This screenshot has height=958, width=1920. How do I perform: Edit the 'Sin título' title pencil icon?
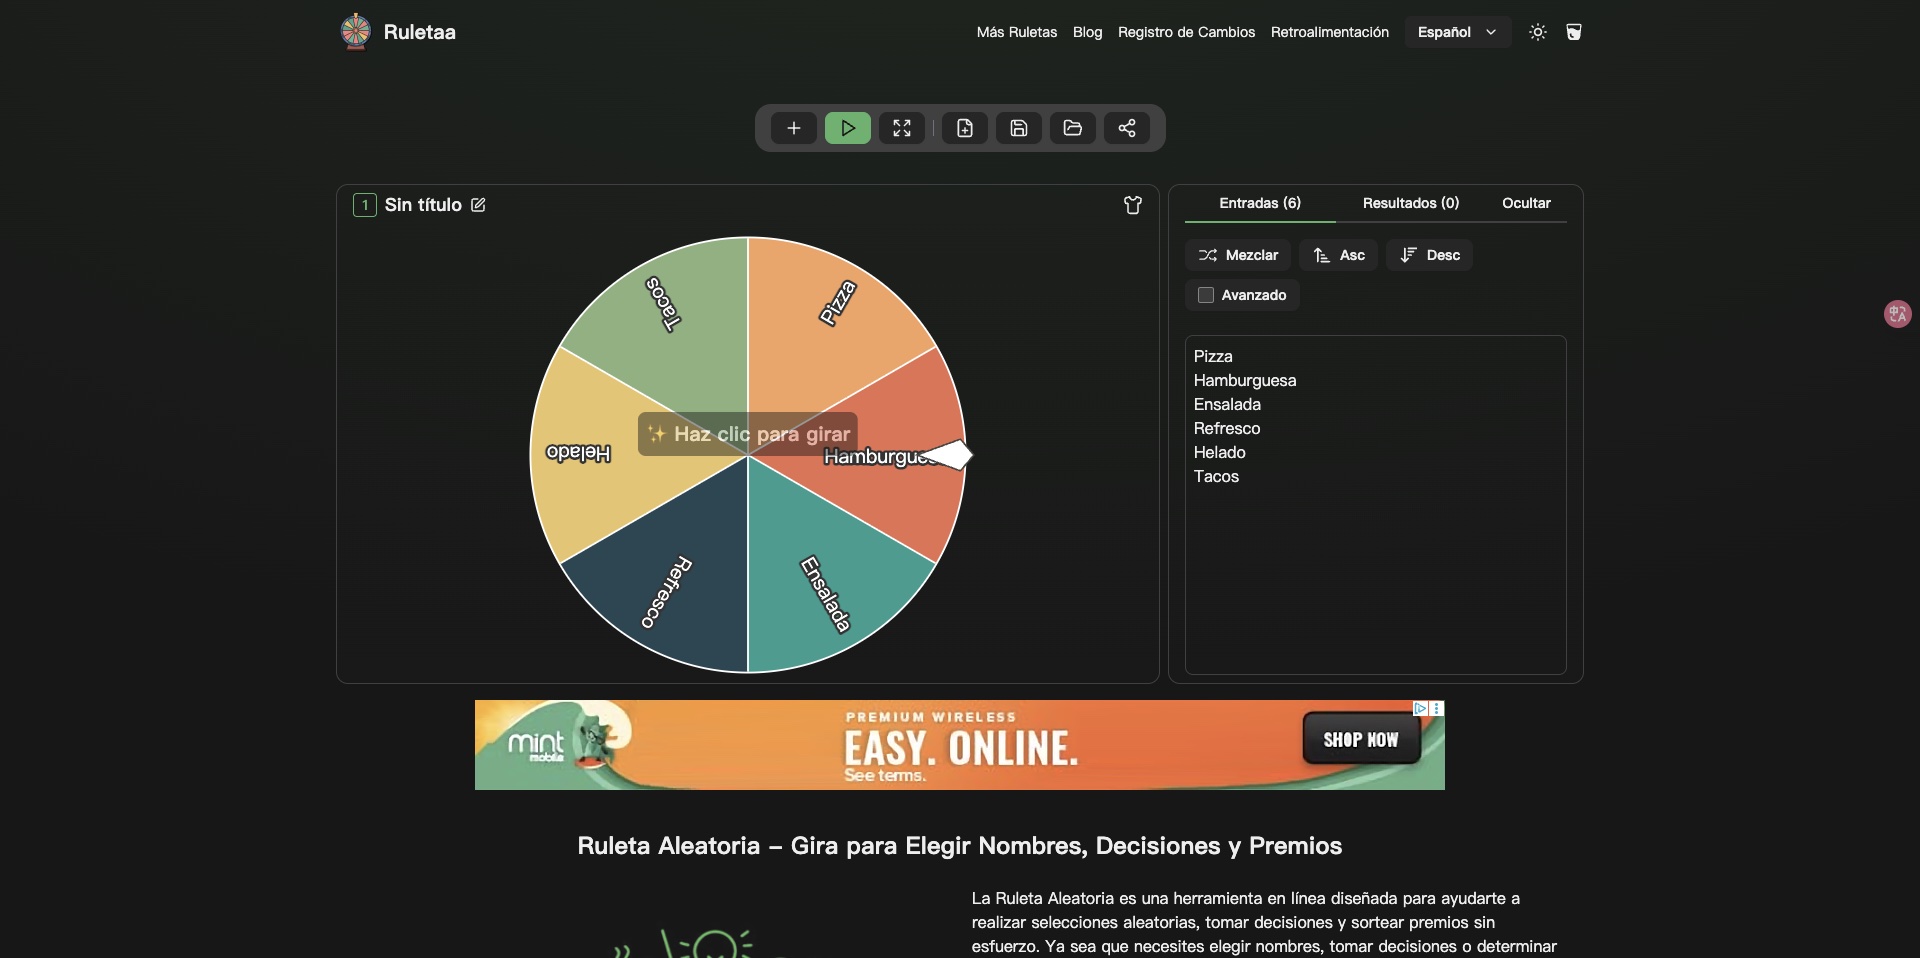[478, 205]
